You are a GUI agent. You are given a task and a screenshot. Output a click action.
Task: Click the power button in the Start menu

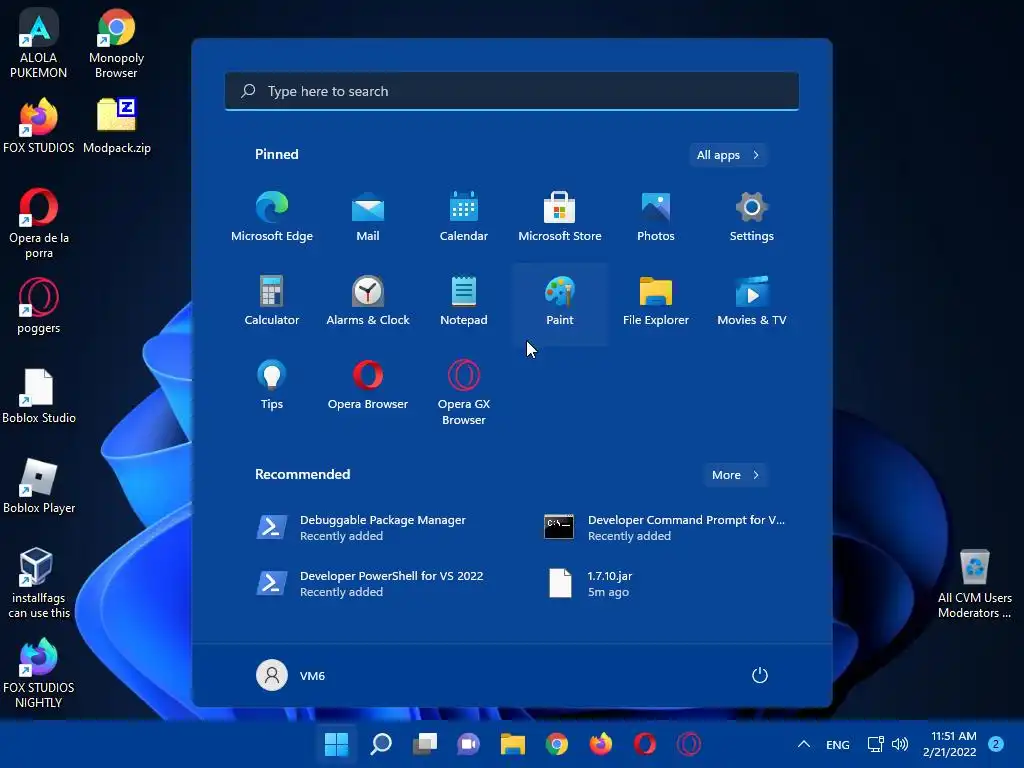[x=760, y=675]
